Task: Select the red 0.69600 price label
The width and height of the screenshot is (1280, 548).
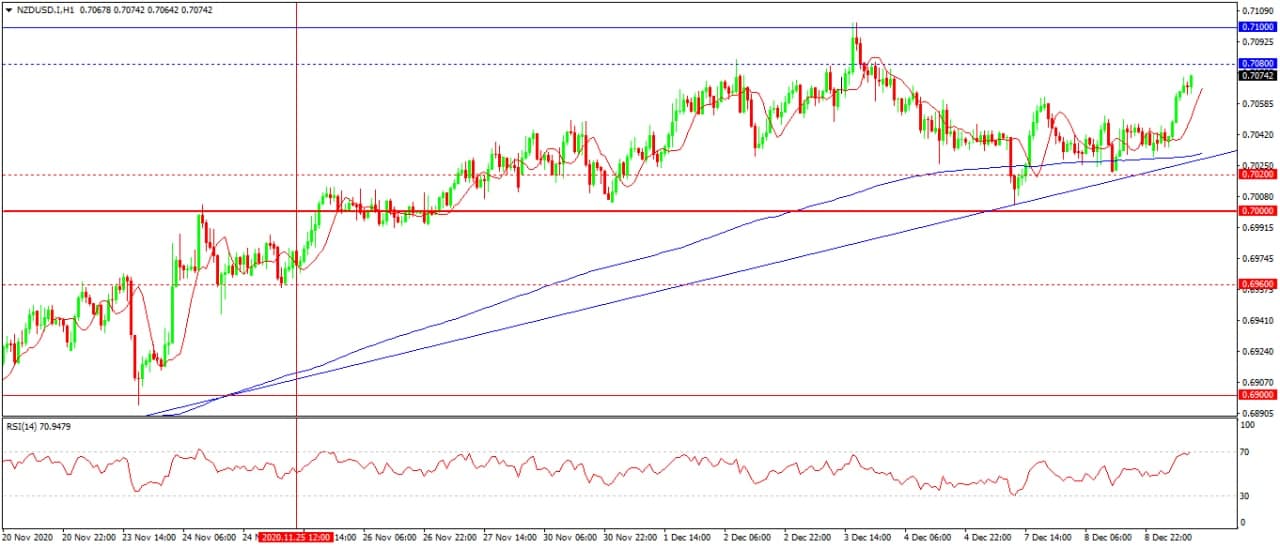Action: pos(1255,284)
